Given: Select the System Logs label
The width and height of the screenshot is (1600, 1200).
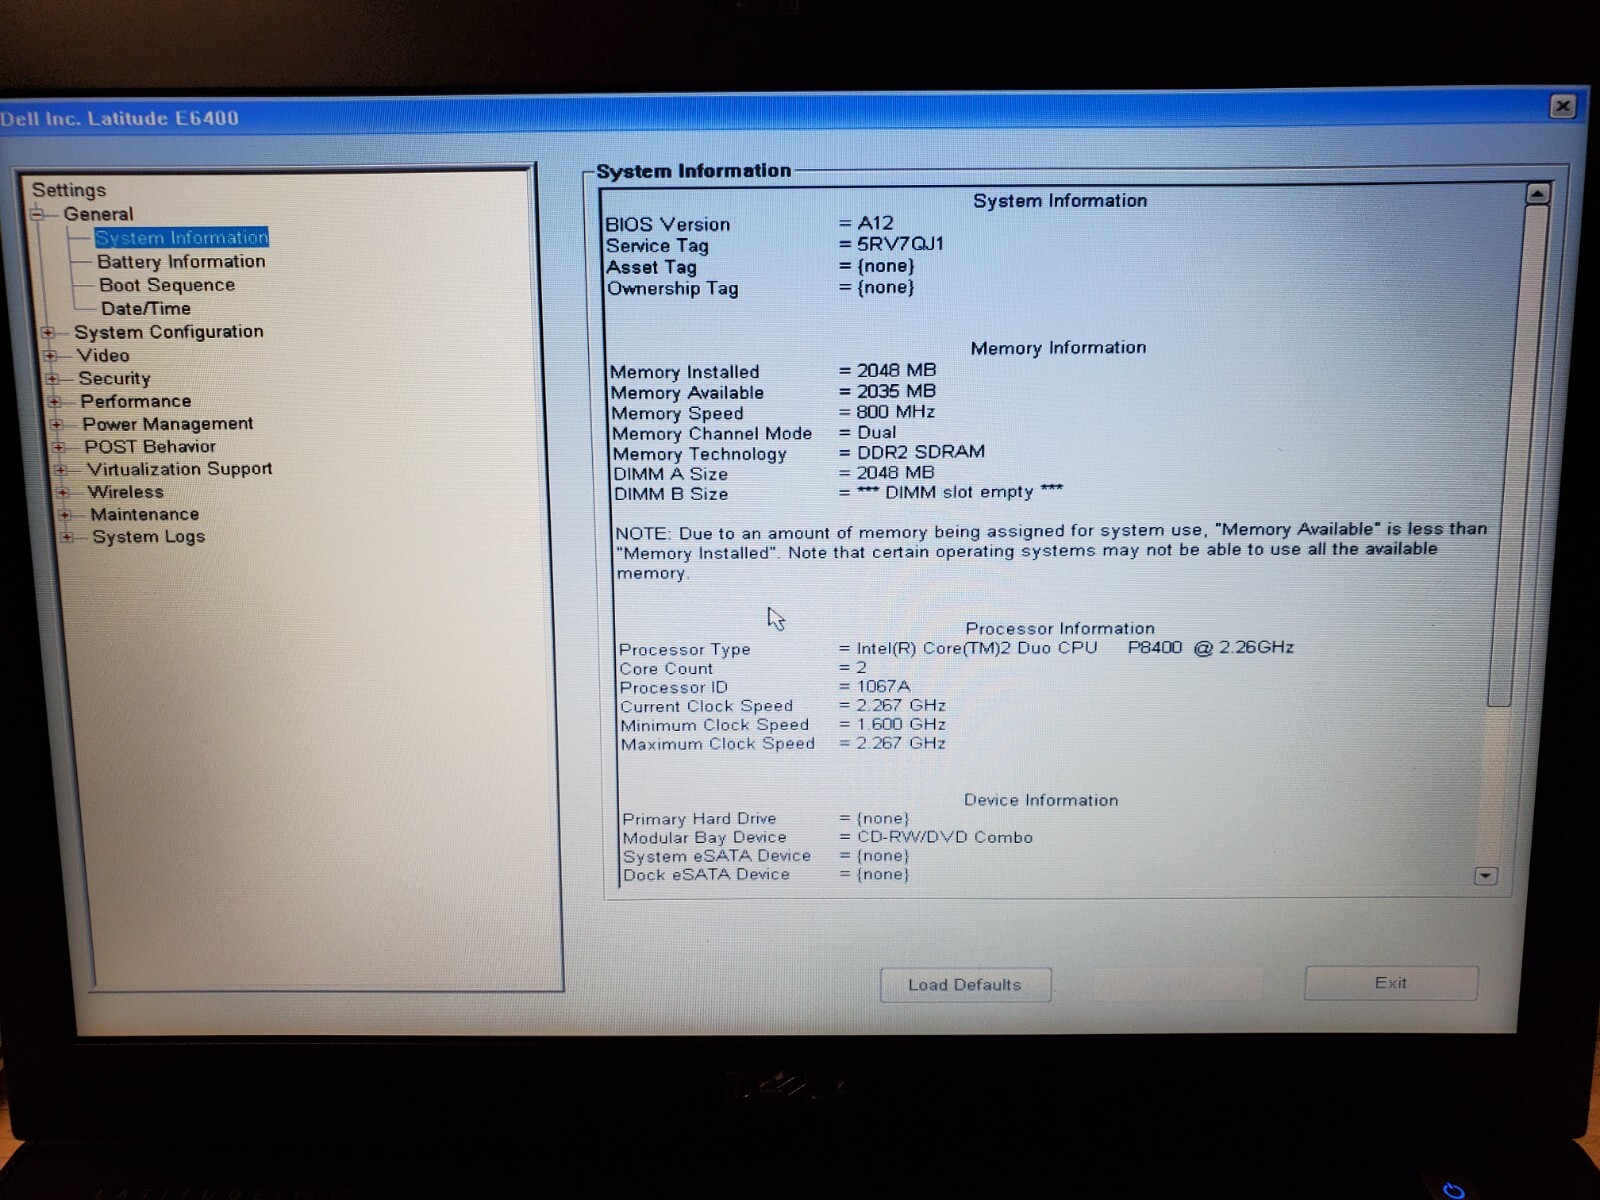Looking at the screenshot, I should 149,537.
